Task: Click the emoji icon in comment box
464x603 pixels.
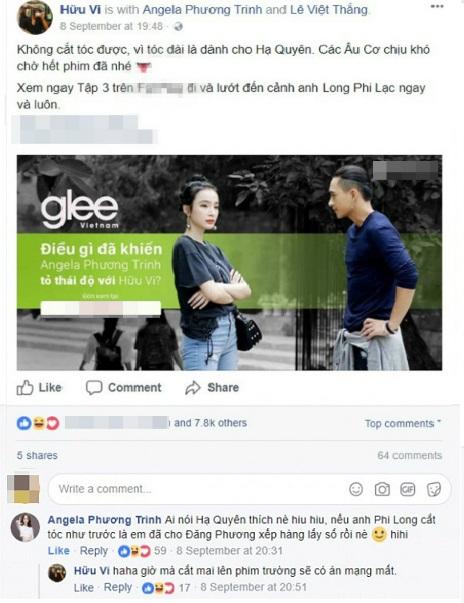Action: (356, 489)
